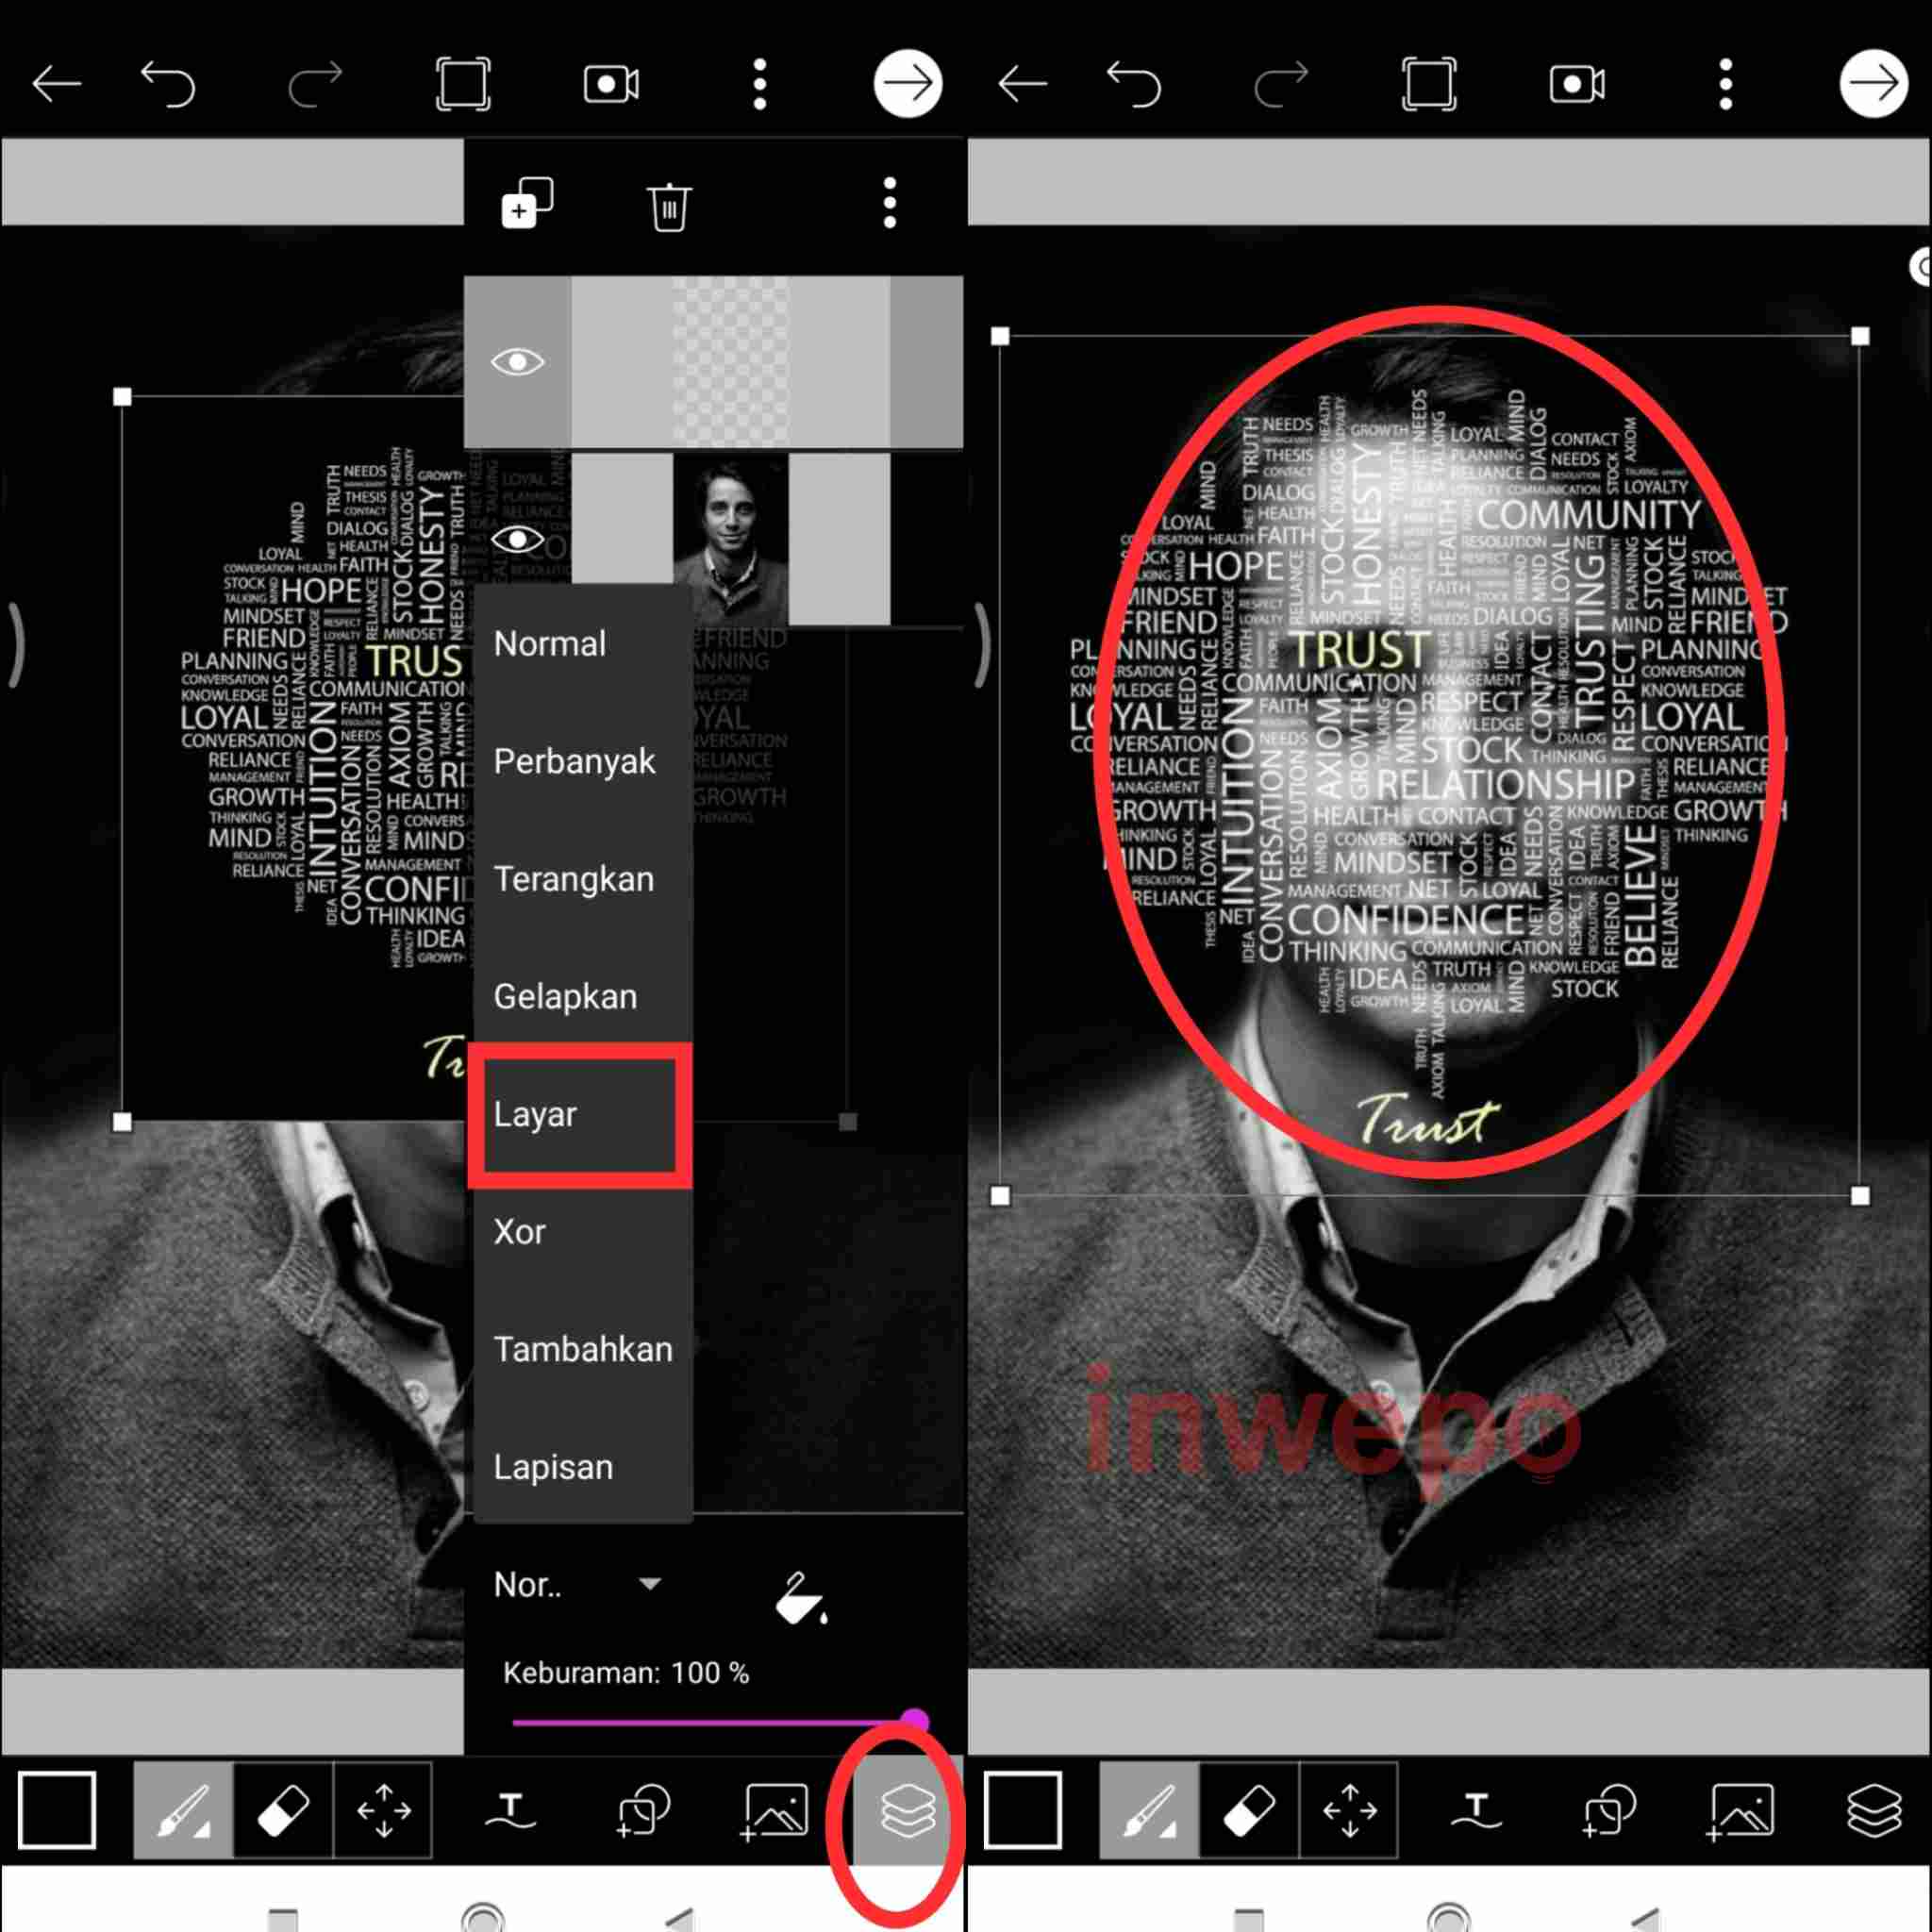Select the brush tool in left toolbar

point(183,1809)
